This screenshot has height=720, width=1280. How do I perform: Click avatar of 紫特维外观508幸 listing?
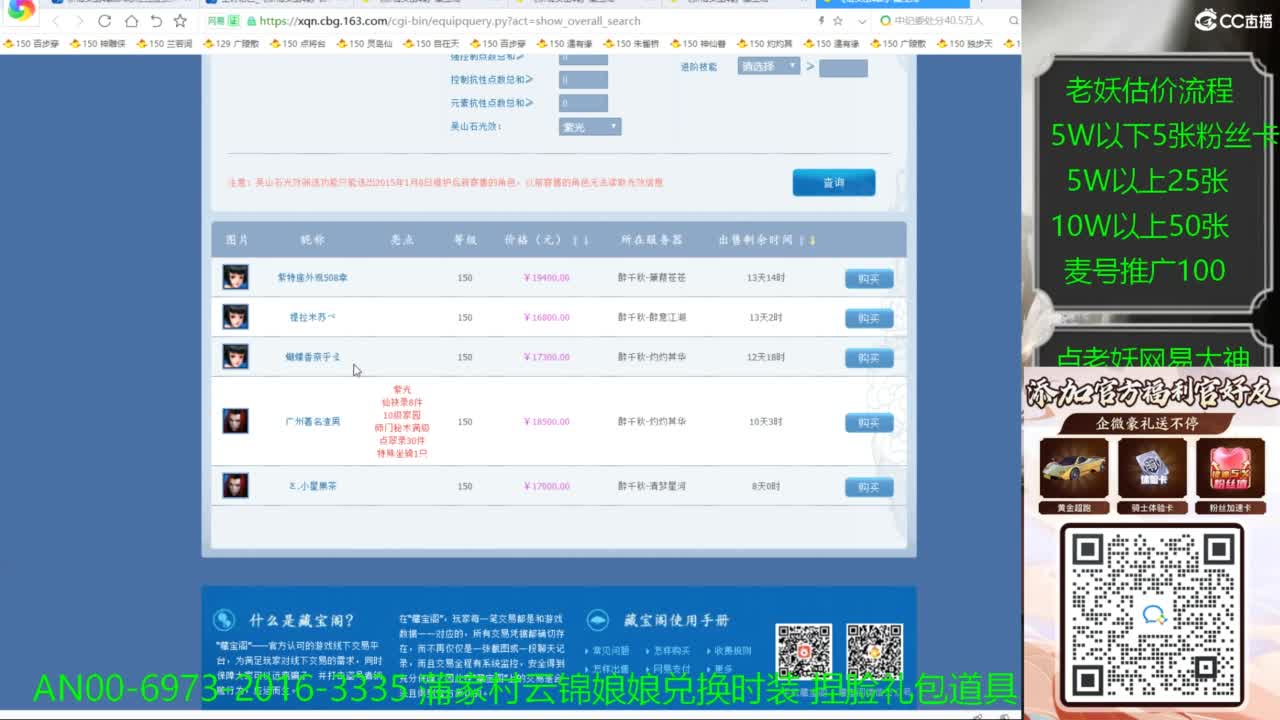(x=235, y=277)
